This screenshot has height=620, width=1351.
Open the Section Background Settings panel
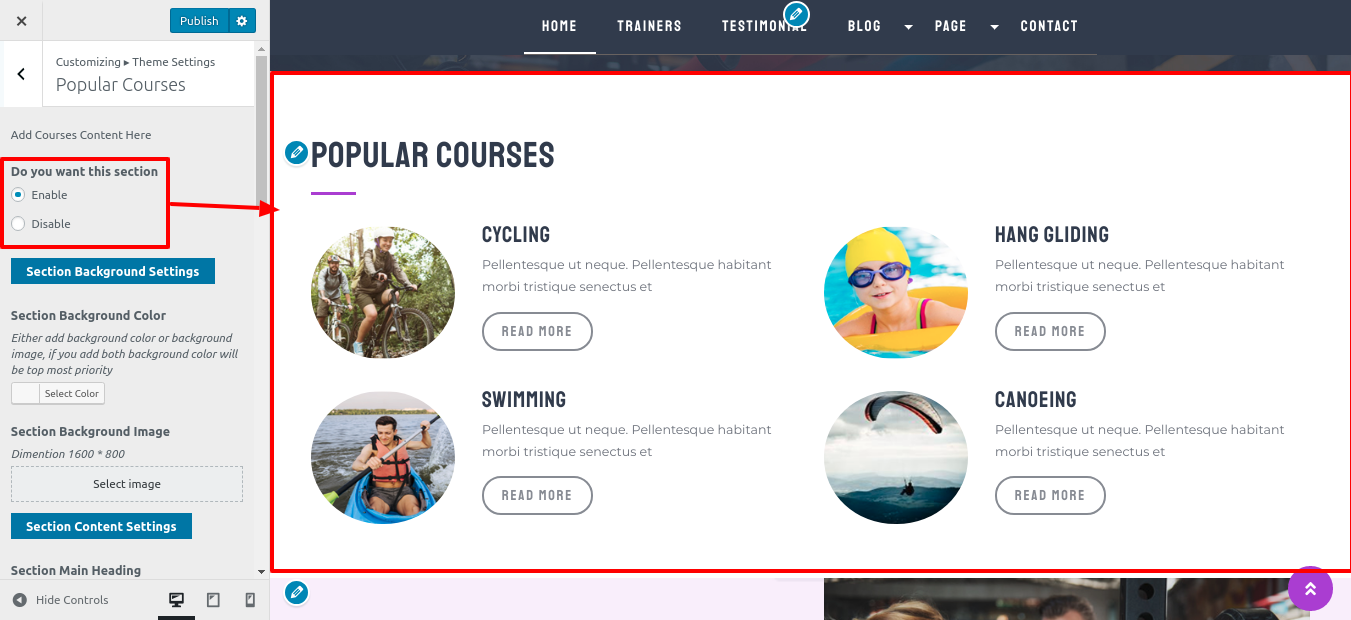click(113, 271)
